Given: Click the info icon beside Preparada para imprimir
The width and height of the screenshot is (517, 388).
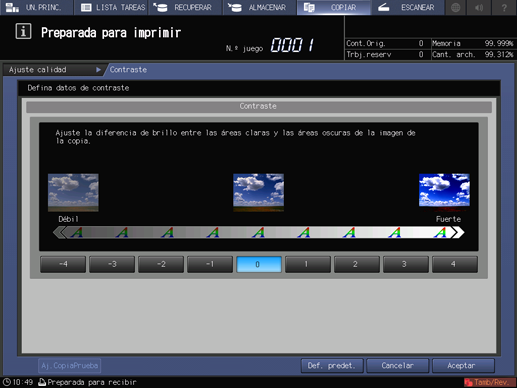Looking at the screenshot, I should point(23,32).
